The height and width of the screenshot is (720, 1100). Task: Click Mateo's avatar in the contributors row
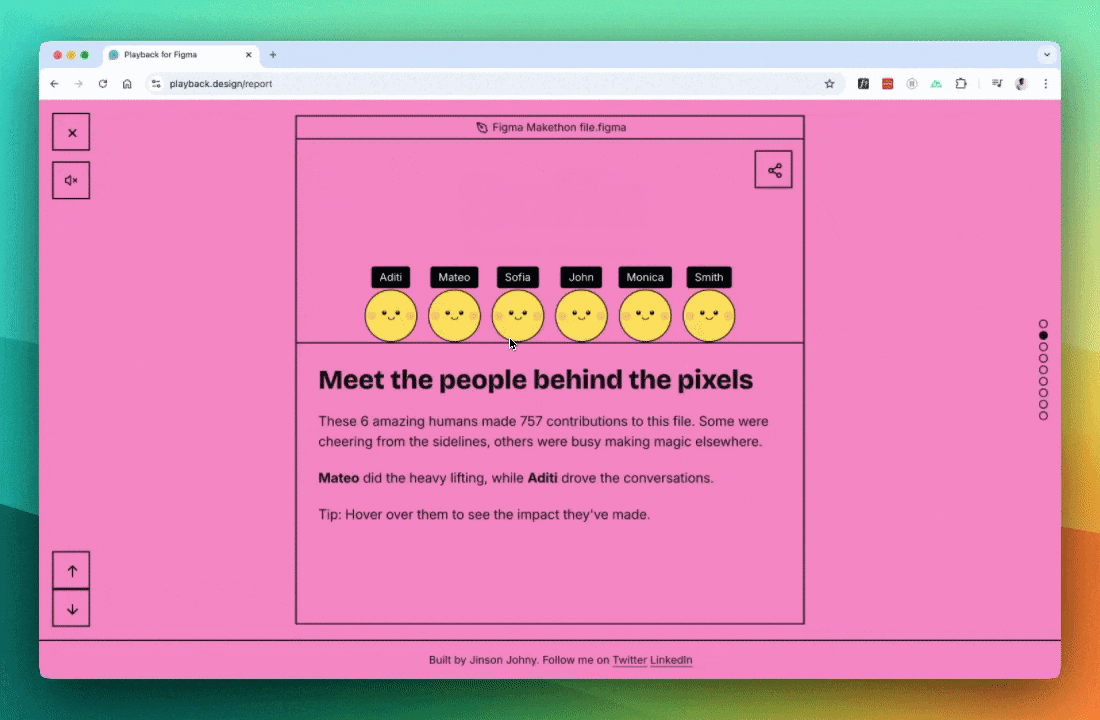(454, 315)
